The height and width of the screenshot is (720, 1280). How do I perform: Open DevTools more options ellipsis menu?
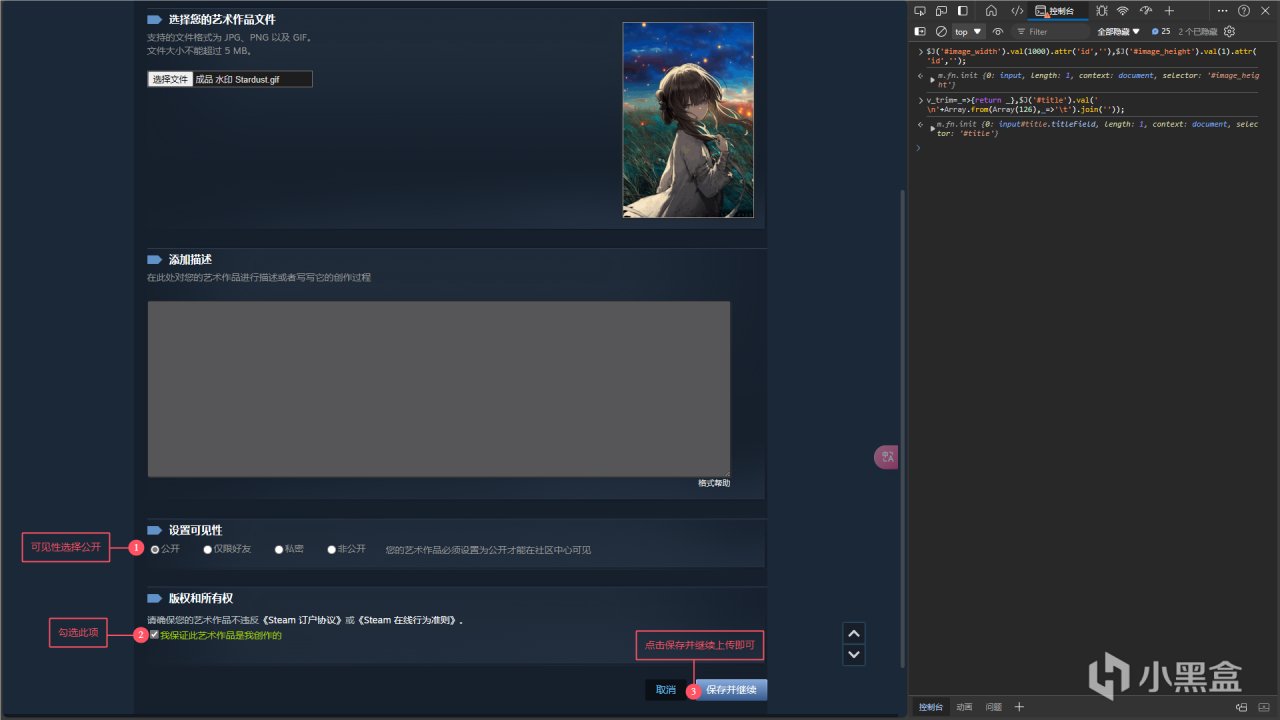pyautogui.click(x=1222, y=11)
